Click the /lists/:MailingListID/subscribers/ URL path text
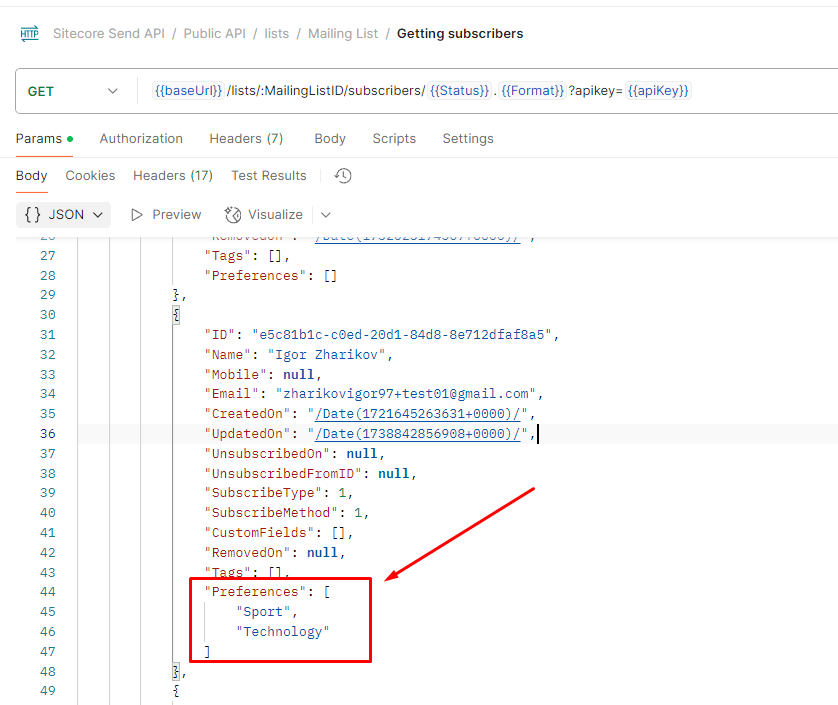The height and width of the screenshot is (705, 838). 326,91
